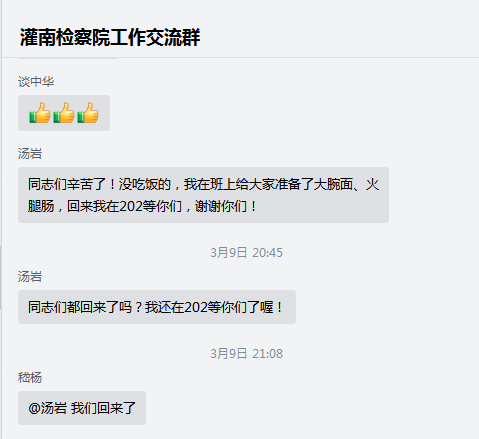Click the text 谢谢你们 in 汤岩's message
Screen dimensions: 479x439
click(221, 206)
